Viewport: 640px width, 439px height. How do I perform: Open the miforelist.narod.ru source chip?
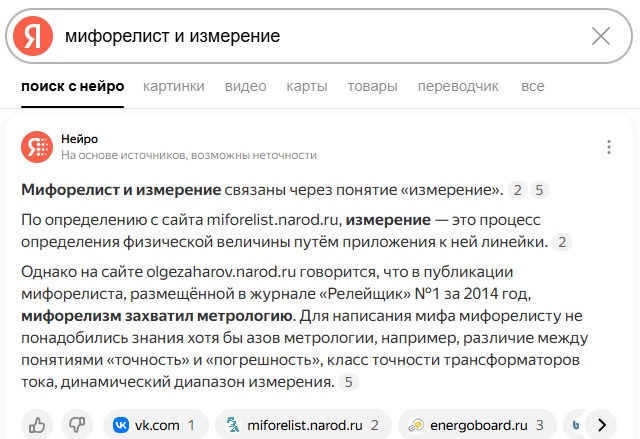(303, 425)
